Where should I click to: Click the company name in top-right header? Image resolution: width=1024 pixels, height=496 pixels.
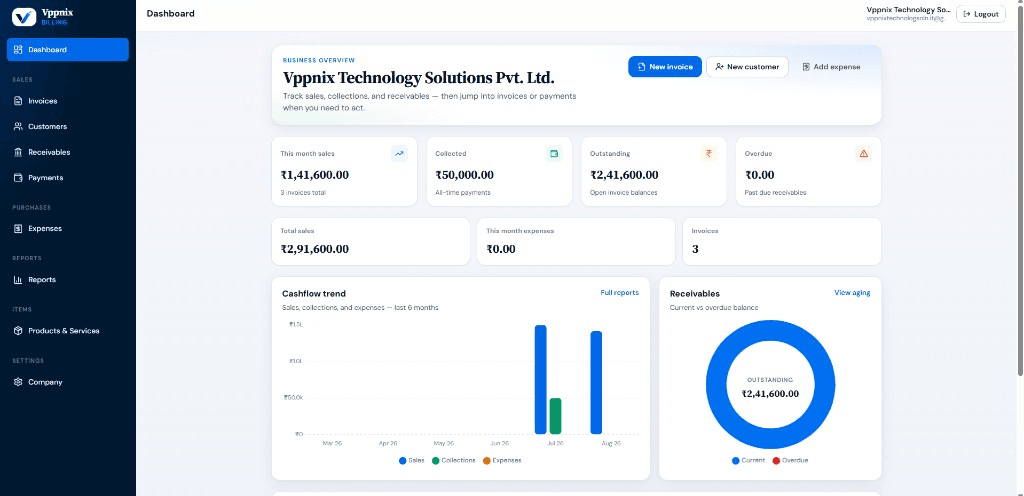(x=908, y=10)
